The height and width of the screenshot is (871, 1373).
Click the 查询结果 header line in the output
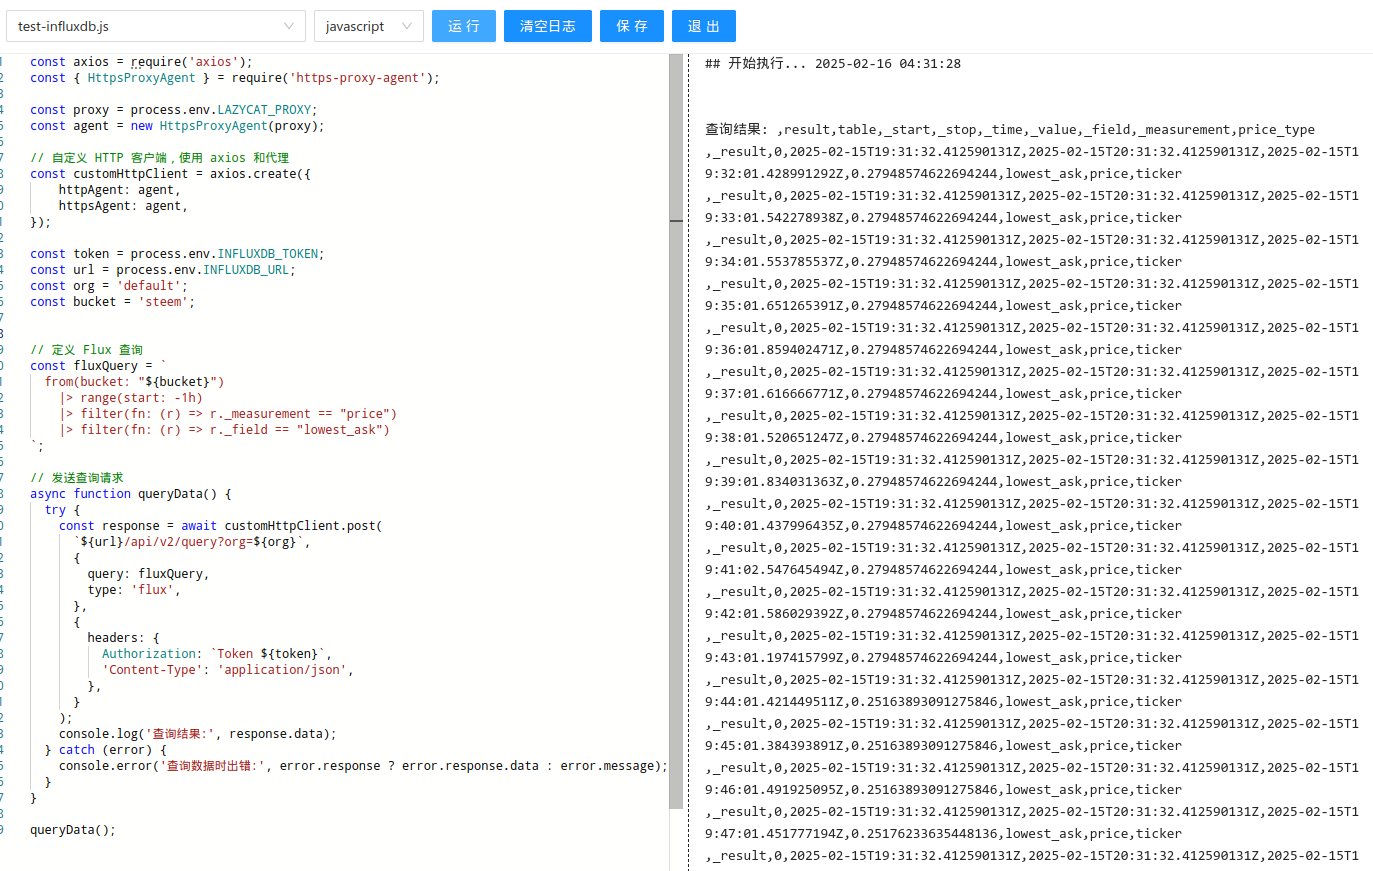[1009, 130]
